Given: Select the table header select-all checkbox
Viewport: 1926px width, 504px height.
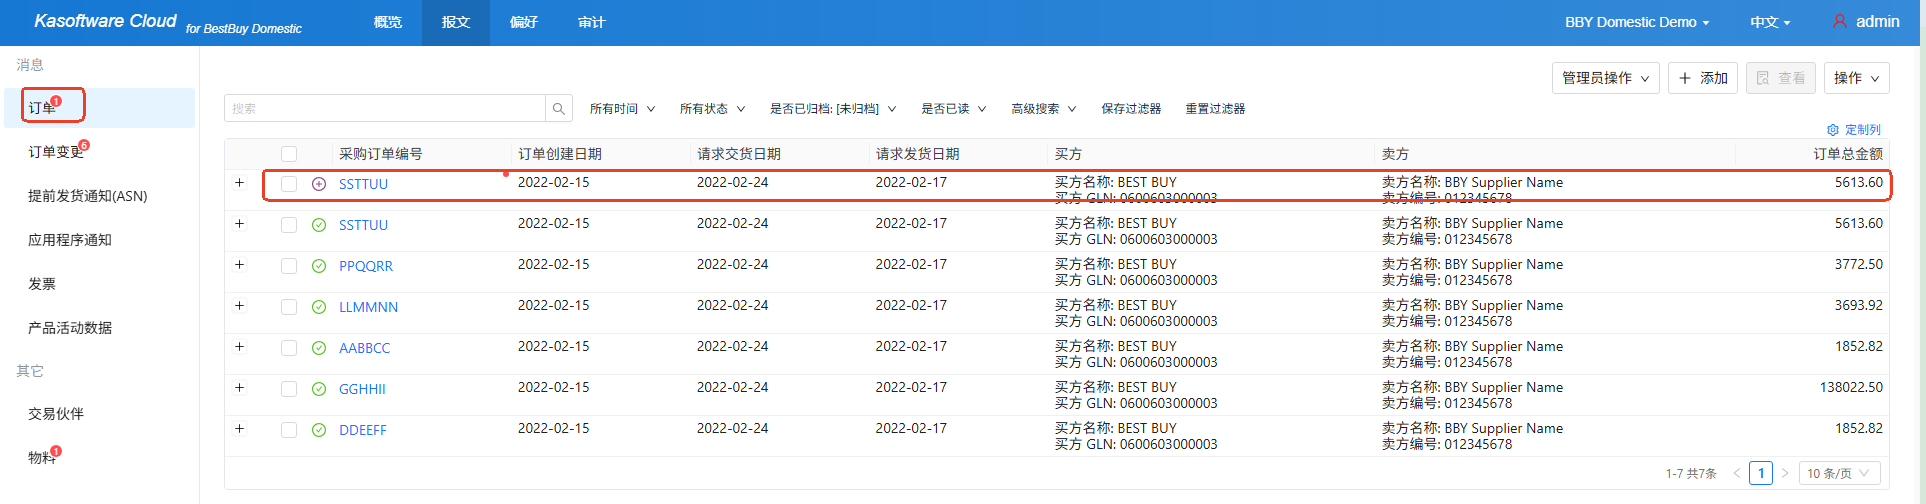Looking at the screenshot, I should tap(289, 154).
